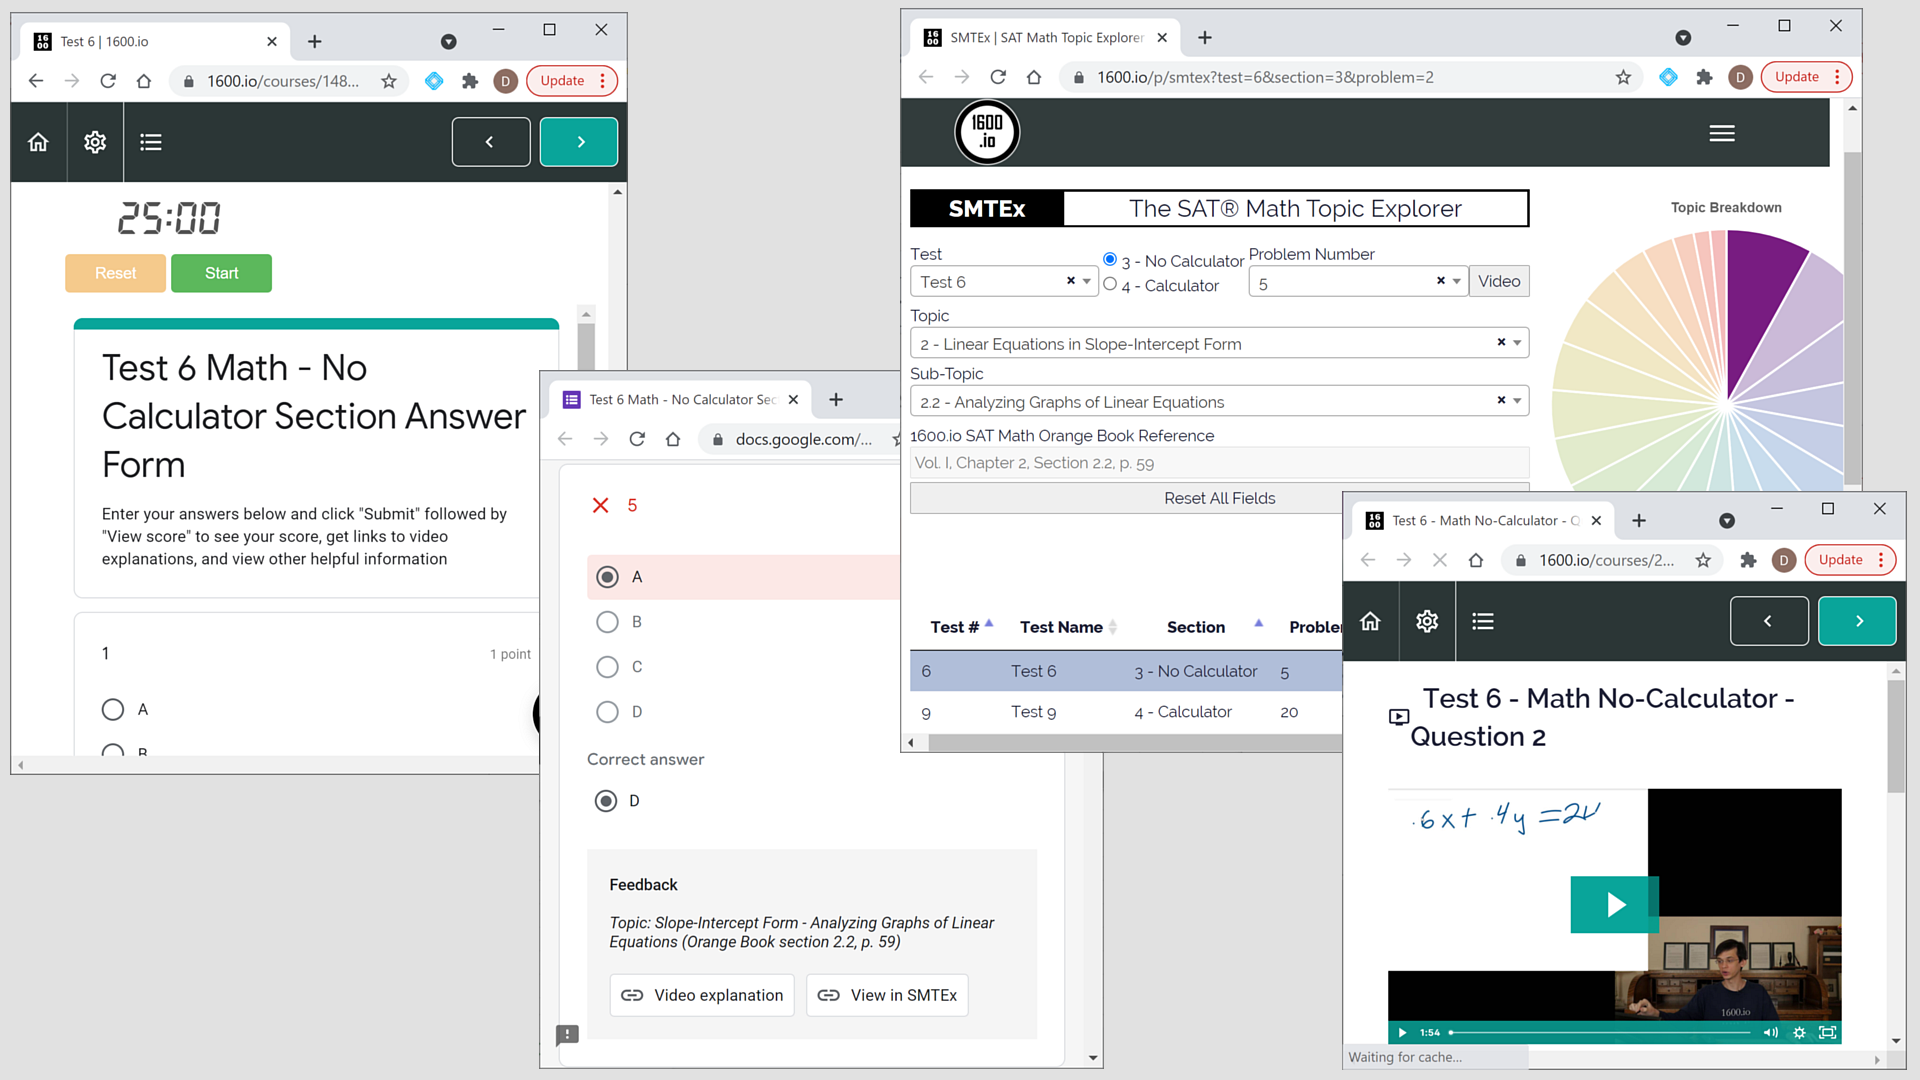The image size is (1920, 1080).
Task: Go to previous lesson in Question 2 video window
Action: (x=1769, y=621)
